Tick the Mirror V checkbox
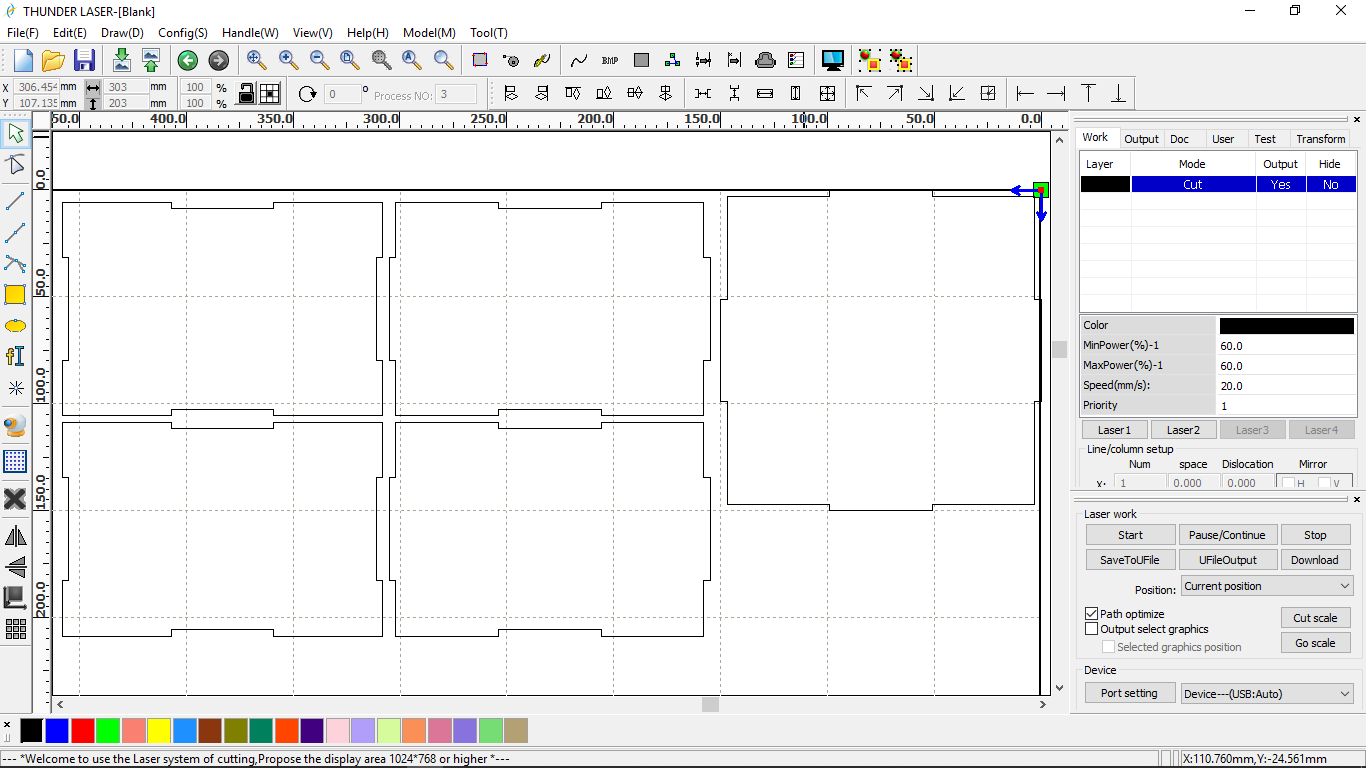This screenshot has height=768, width=1366. tap(1324, 484)
